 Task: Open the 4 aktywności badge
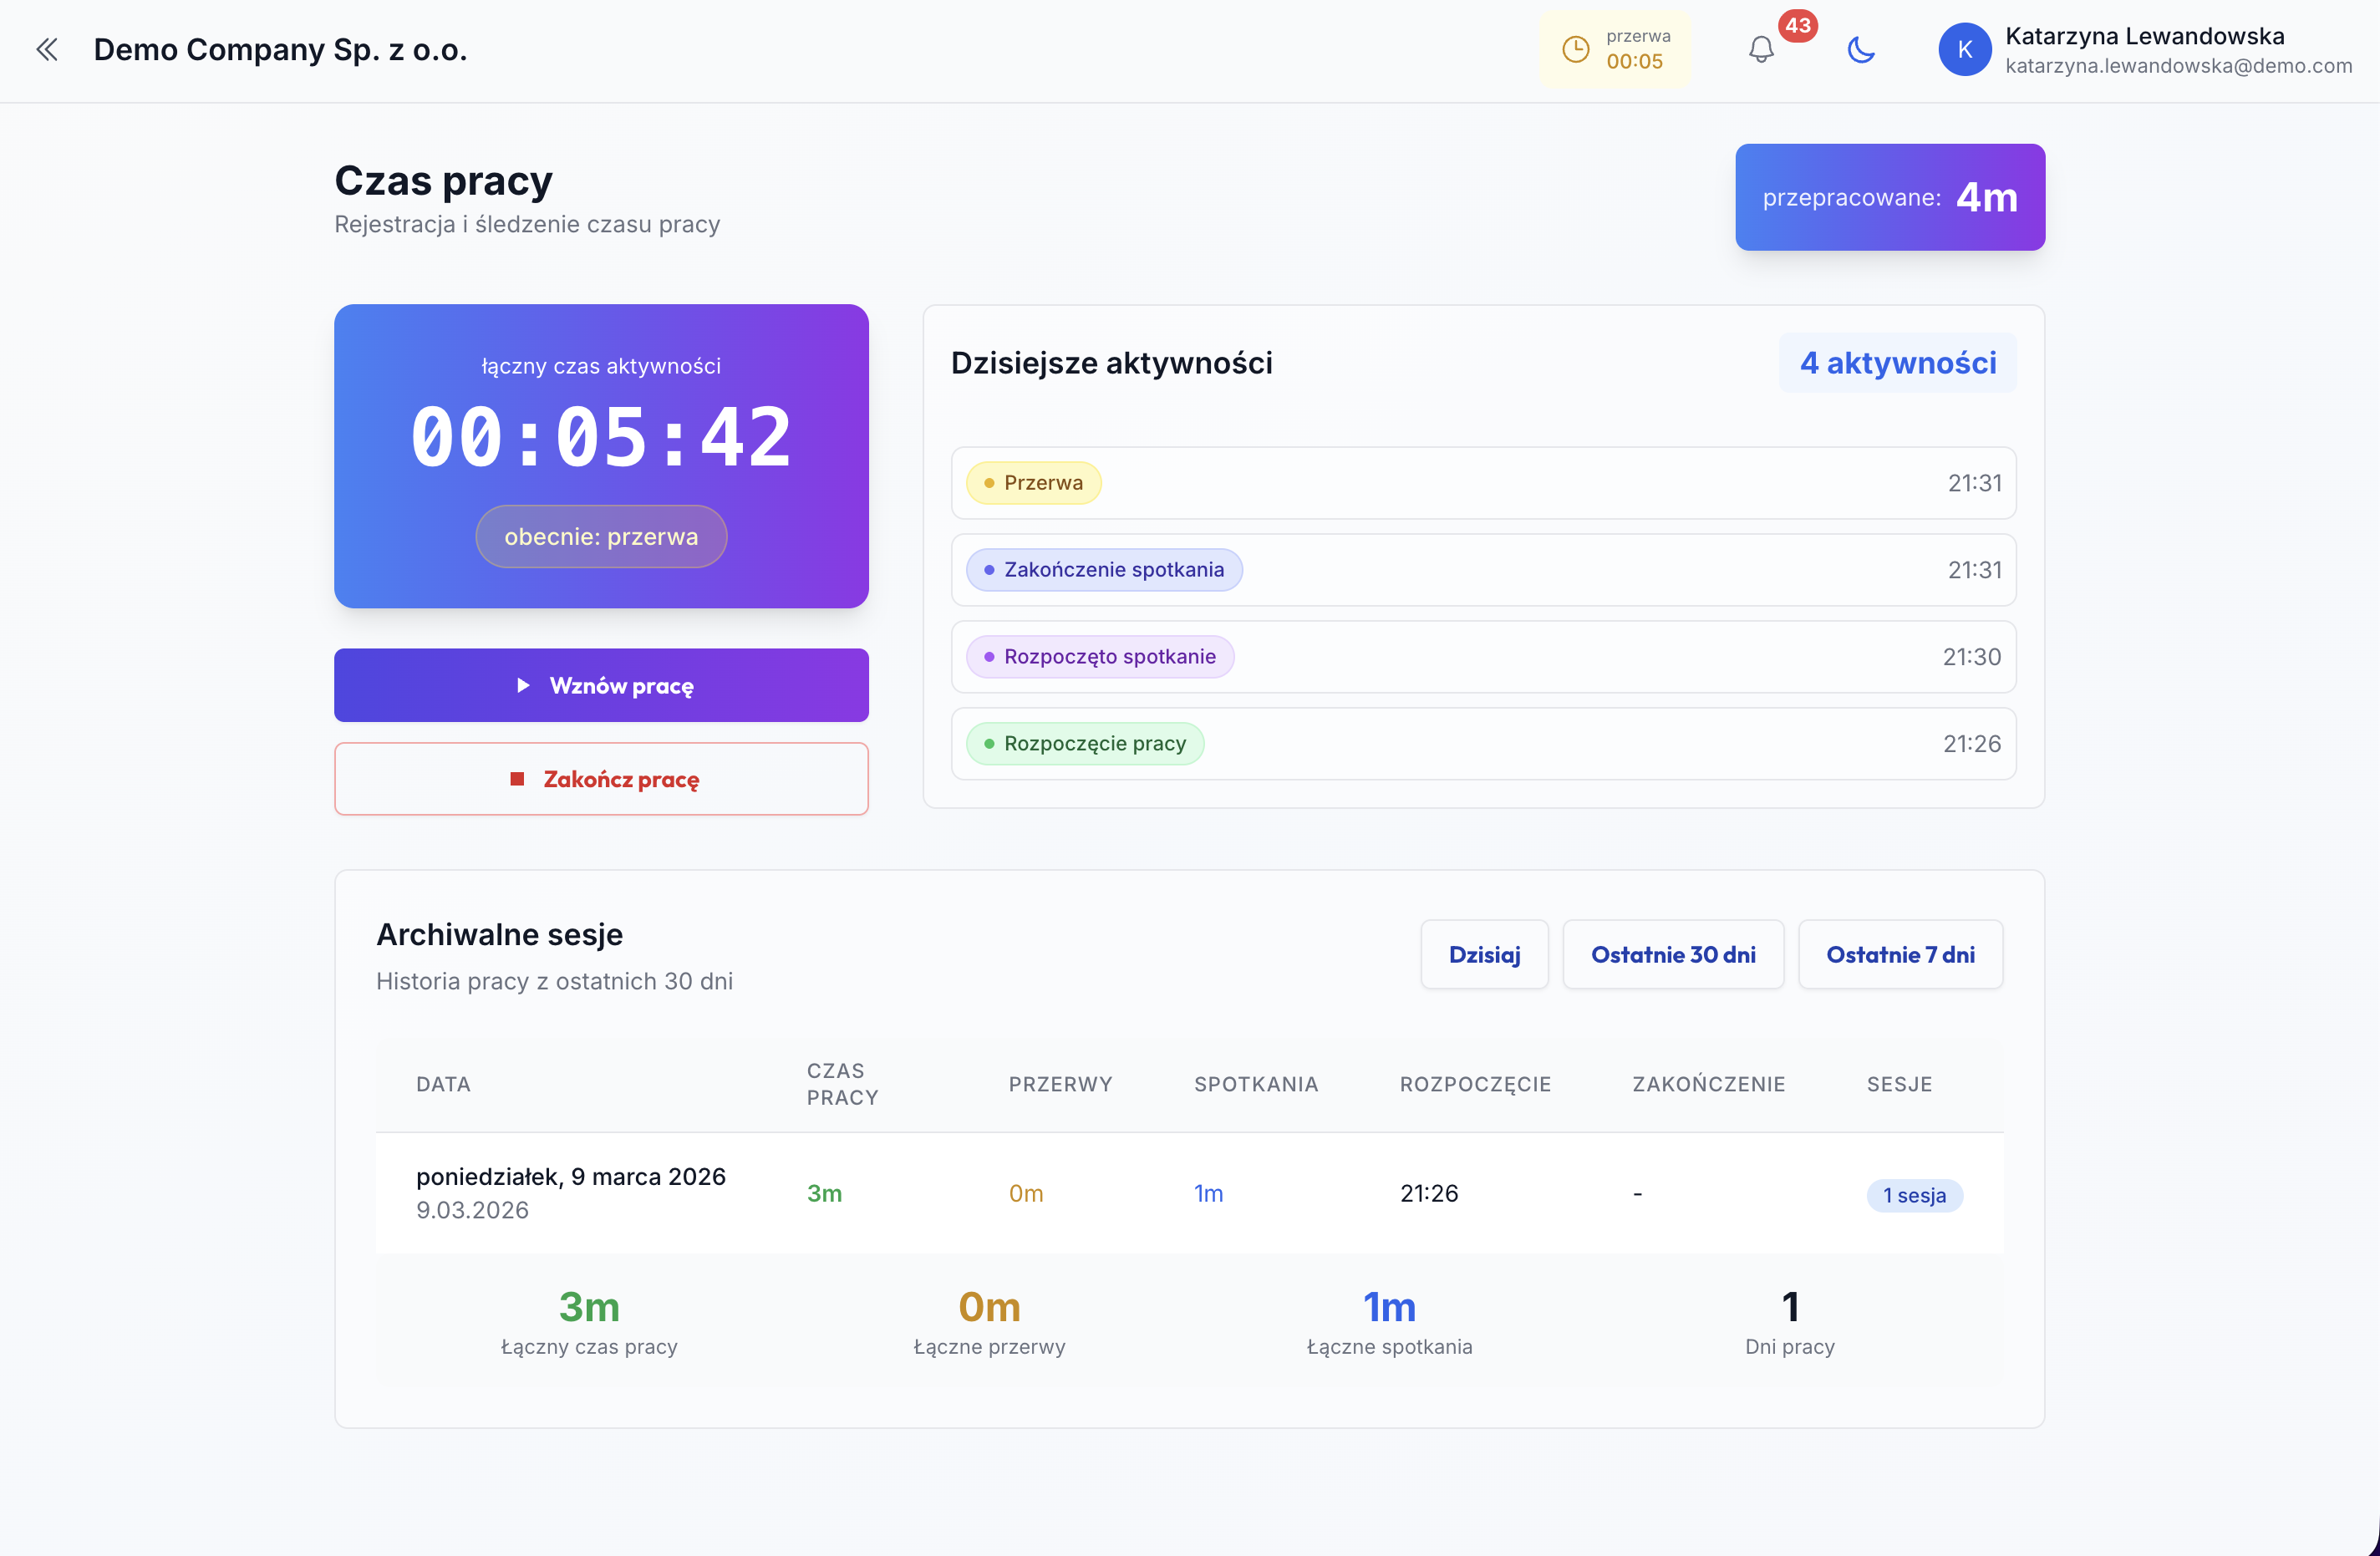pyautogui.click(x=1897, y=363)
